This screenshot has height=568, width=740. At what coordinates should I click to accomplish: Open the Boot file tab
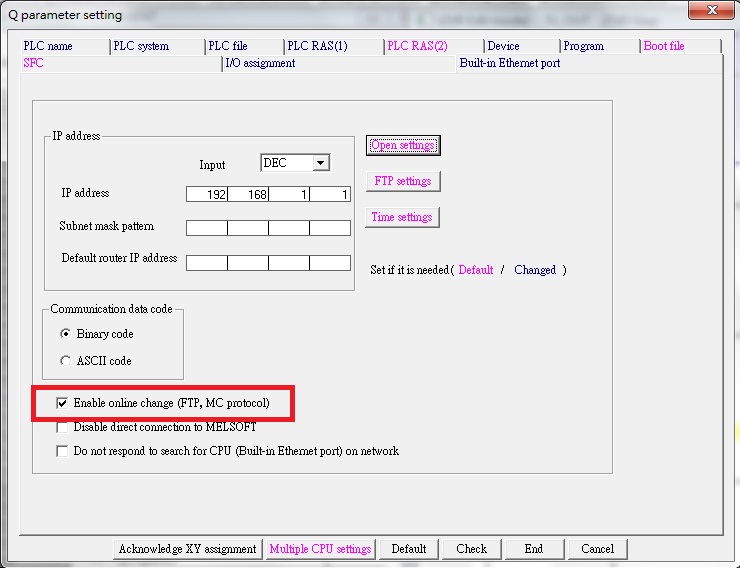678,46
